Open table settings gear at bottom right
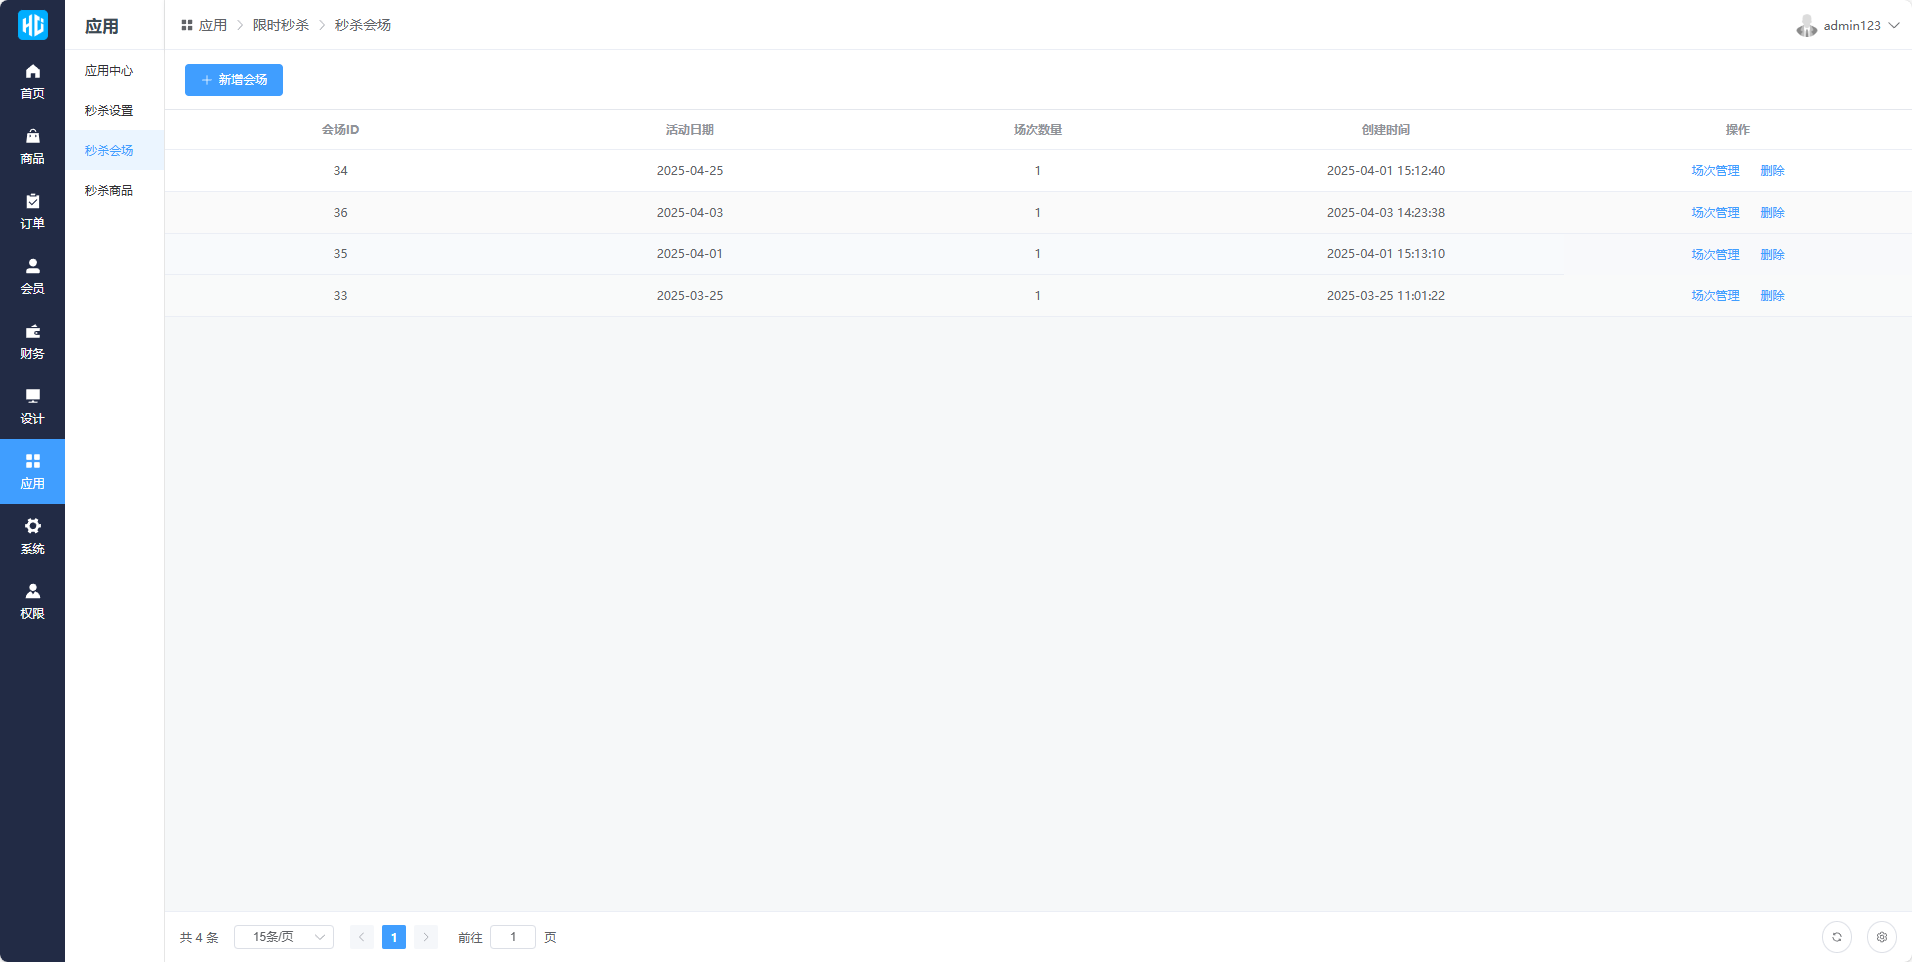The height and width of the screenshot is (962, 1912). (1881, 937)
